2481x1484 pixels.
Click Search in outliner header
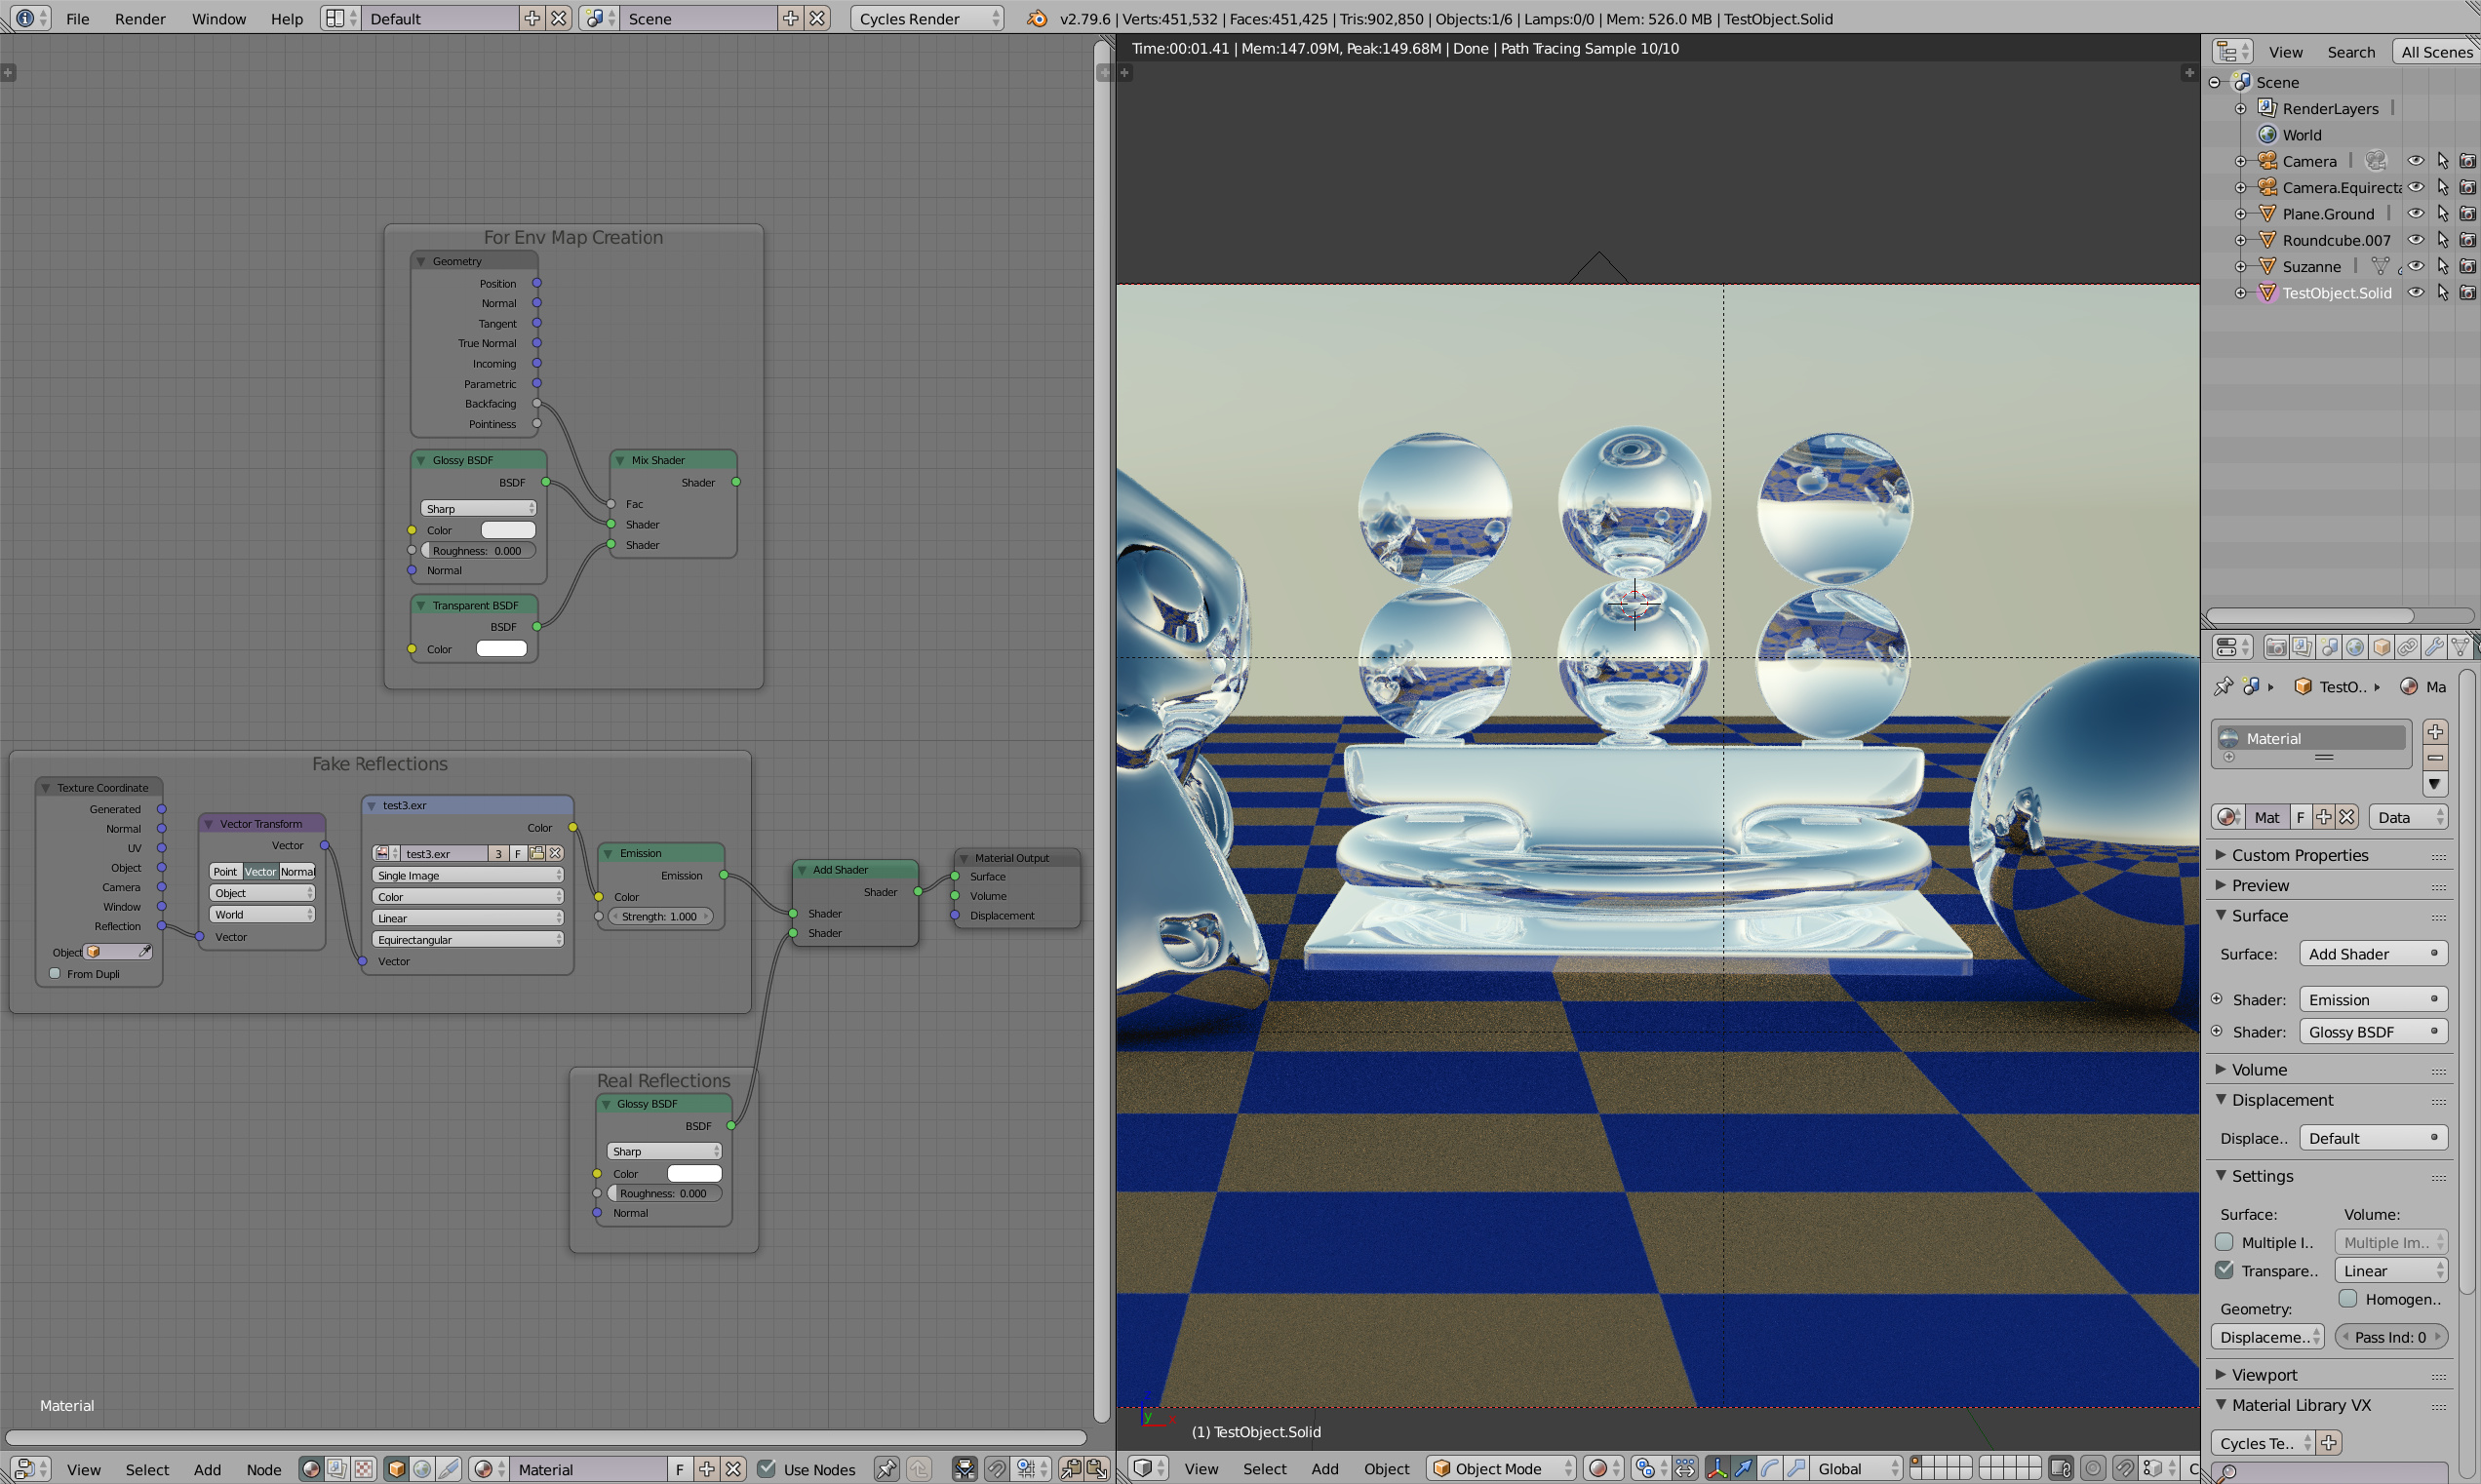(x=2350, y=51)
